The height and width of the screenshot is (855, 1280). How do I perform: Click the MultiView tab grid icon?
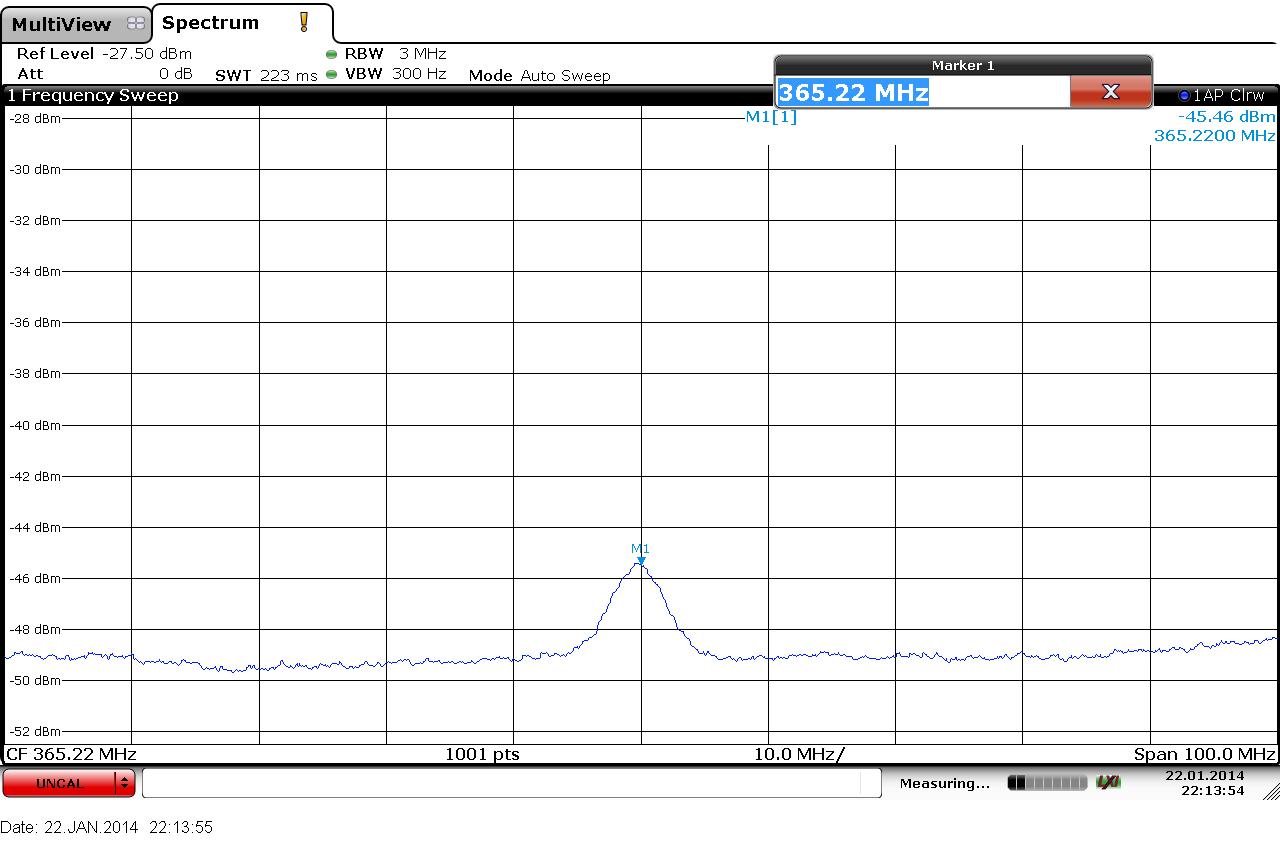136,24
